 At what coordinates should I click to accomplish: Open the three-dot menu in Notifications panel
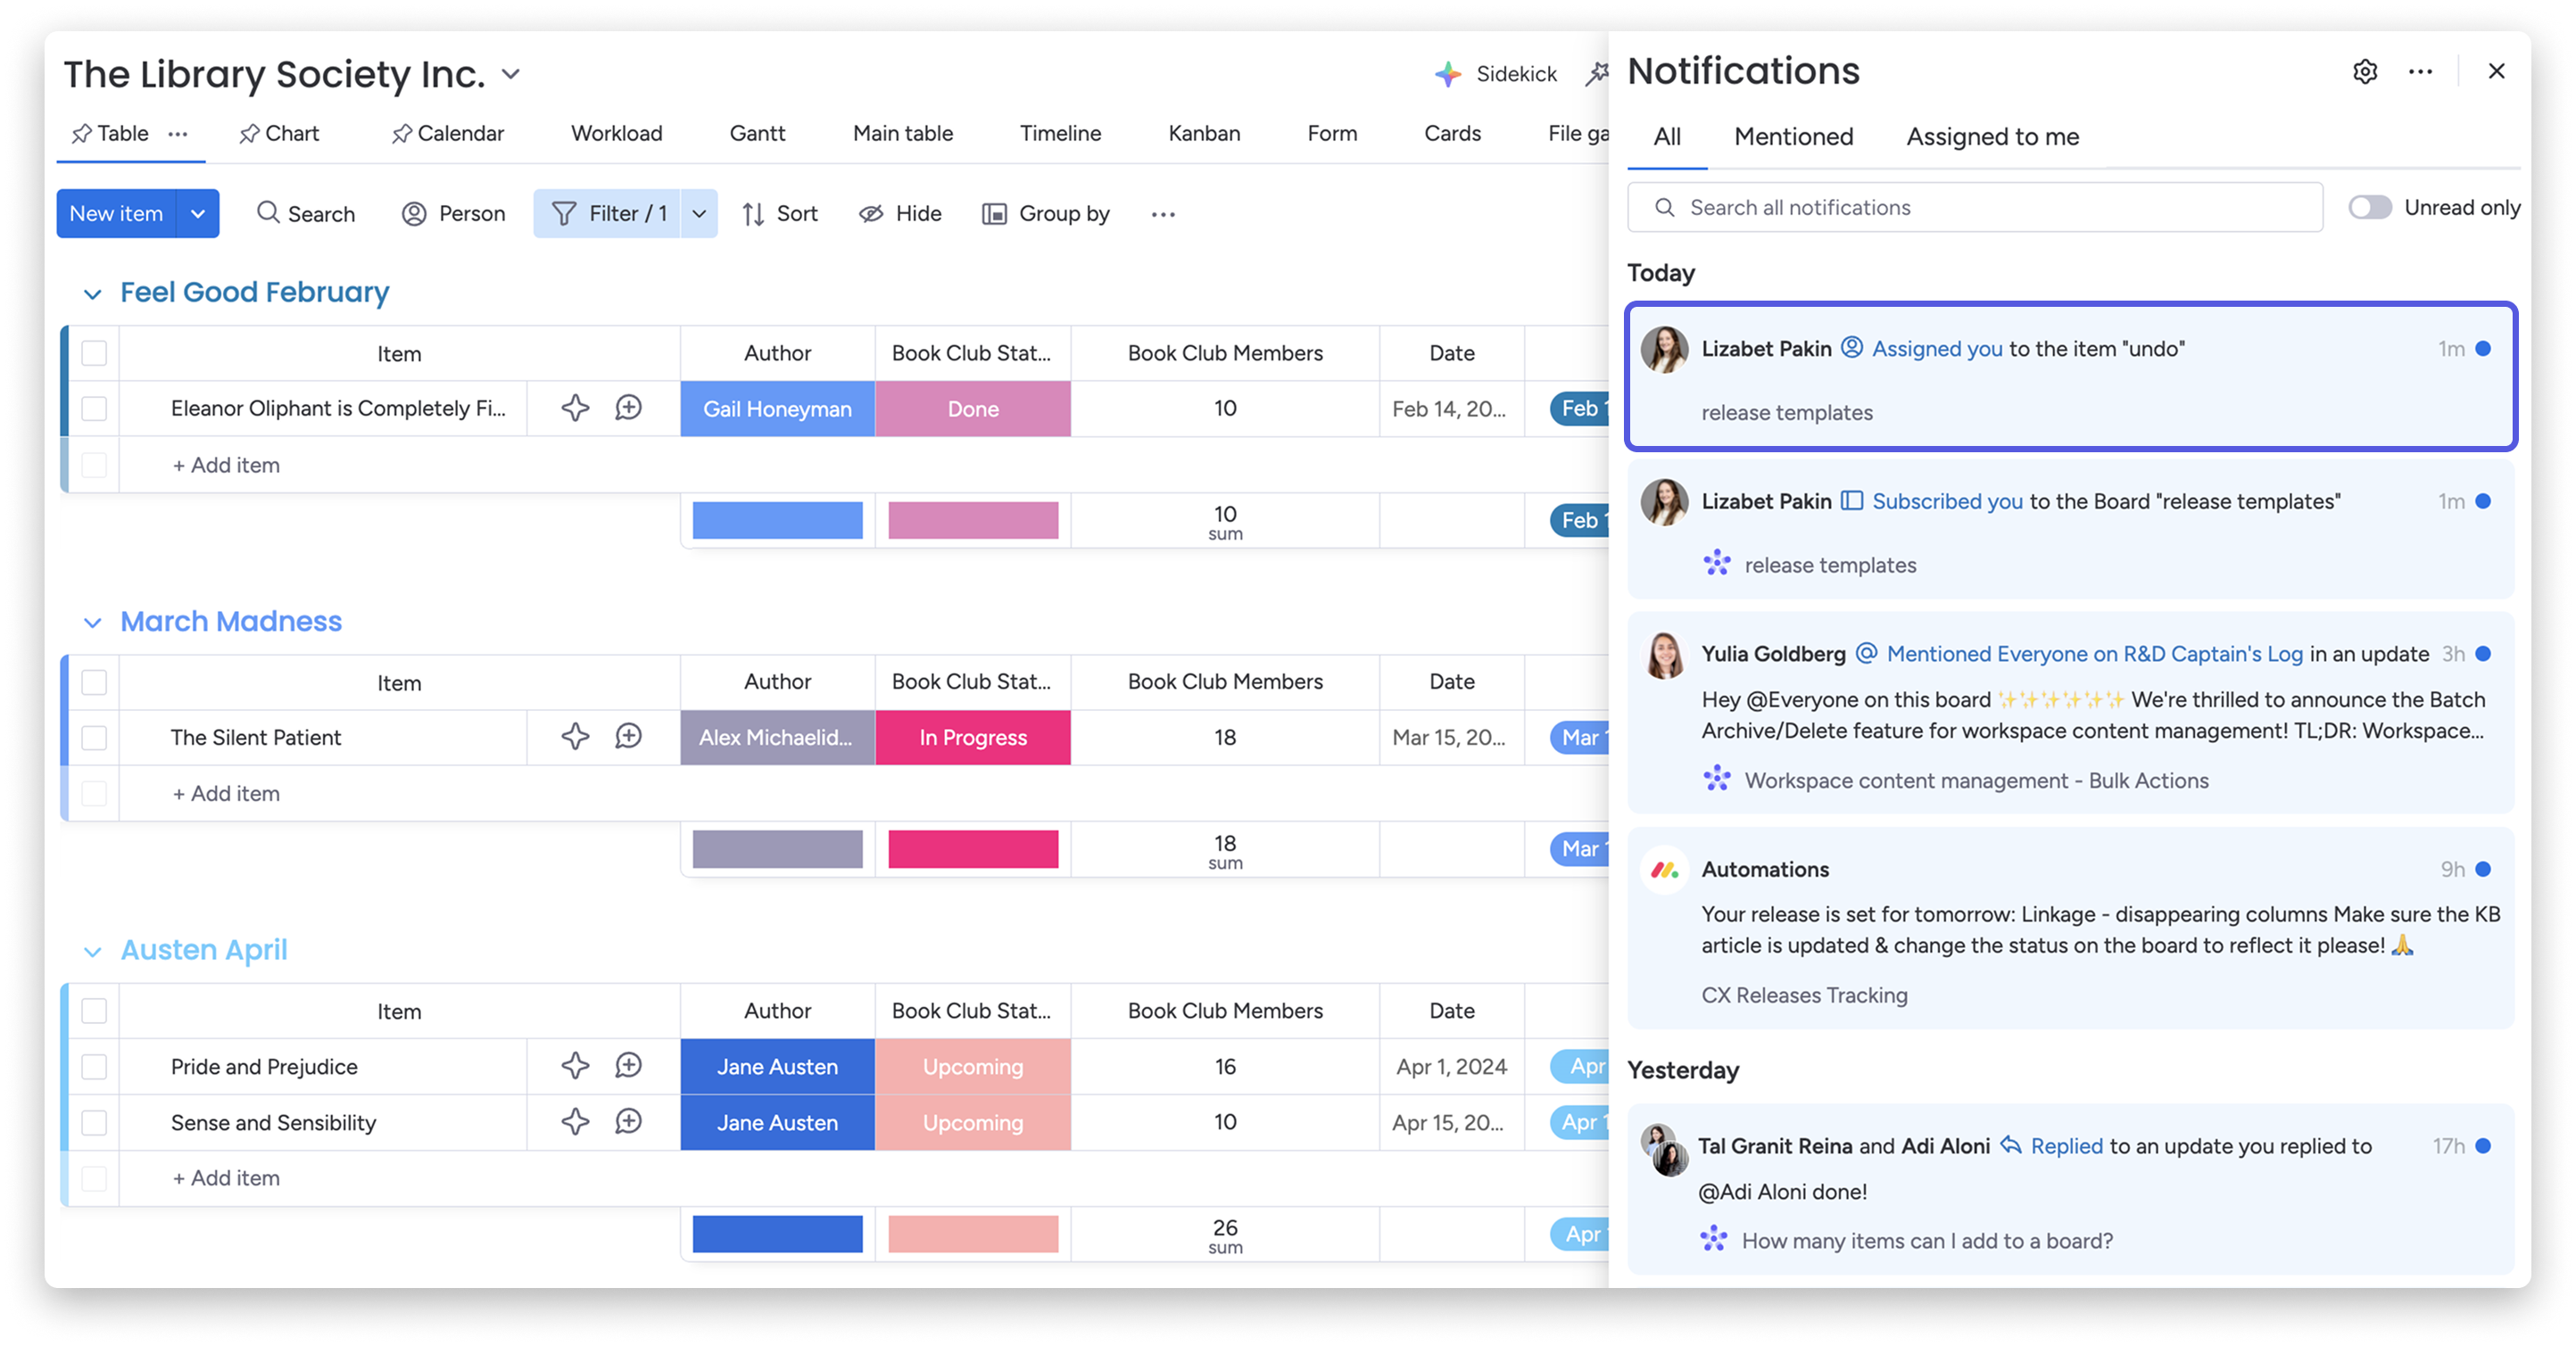2421,71
